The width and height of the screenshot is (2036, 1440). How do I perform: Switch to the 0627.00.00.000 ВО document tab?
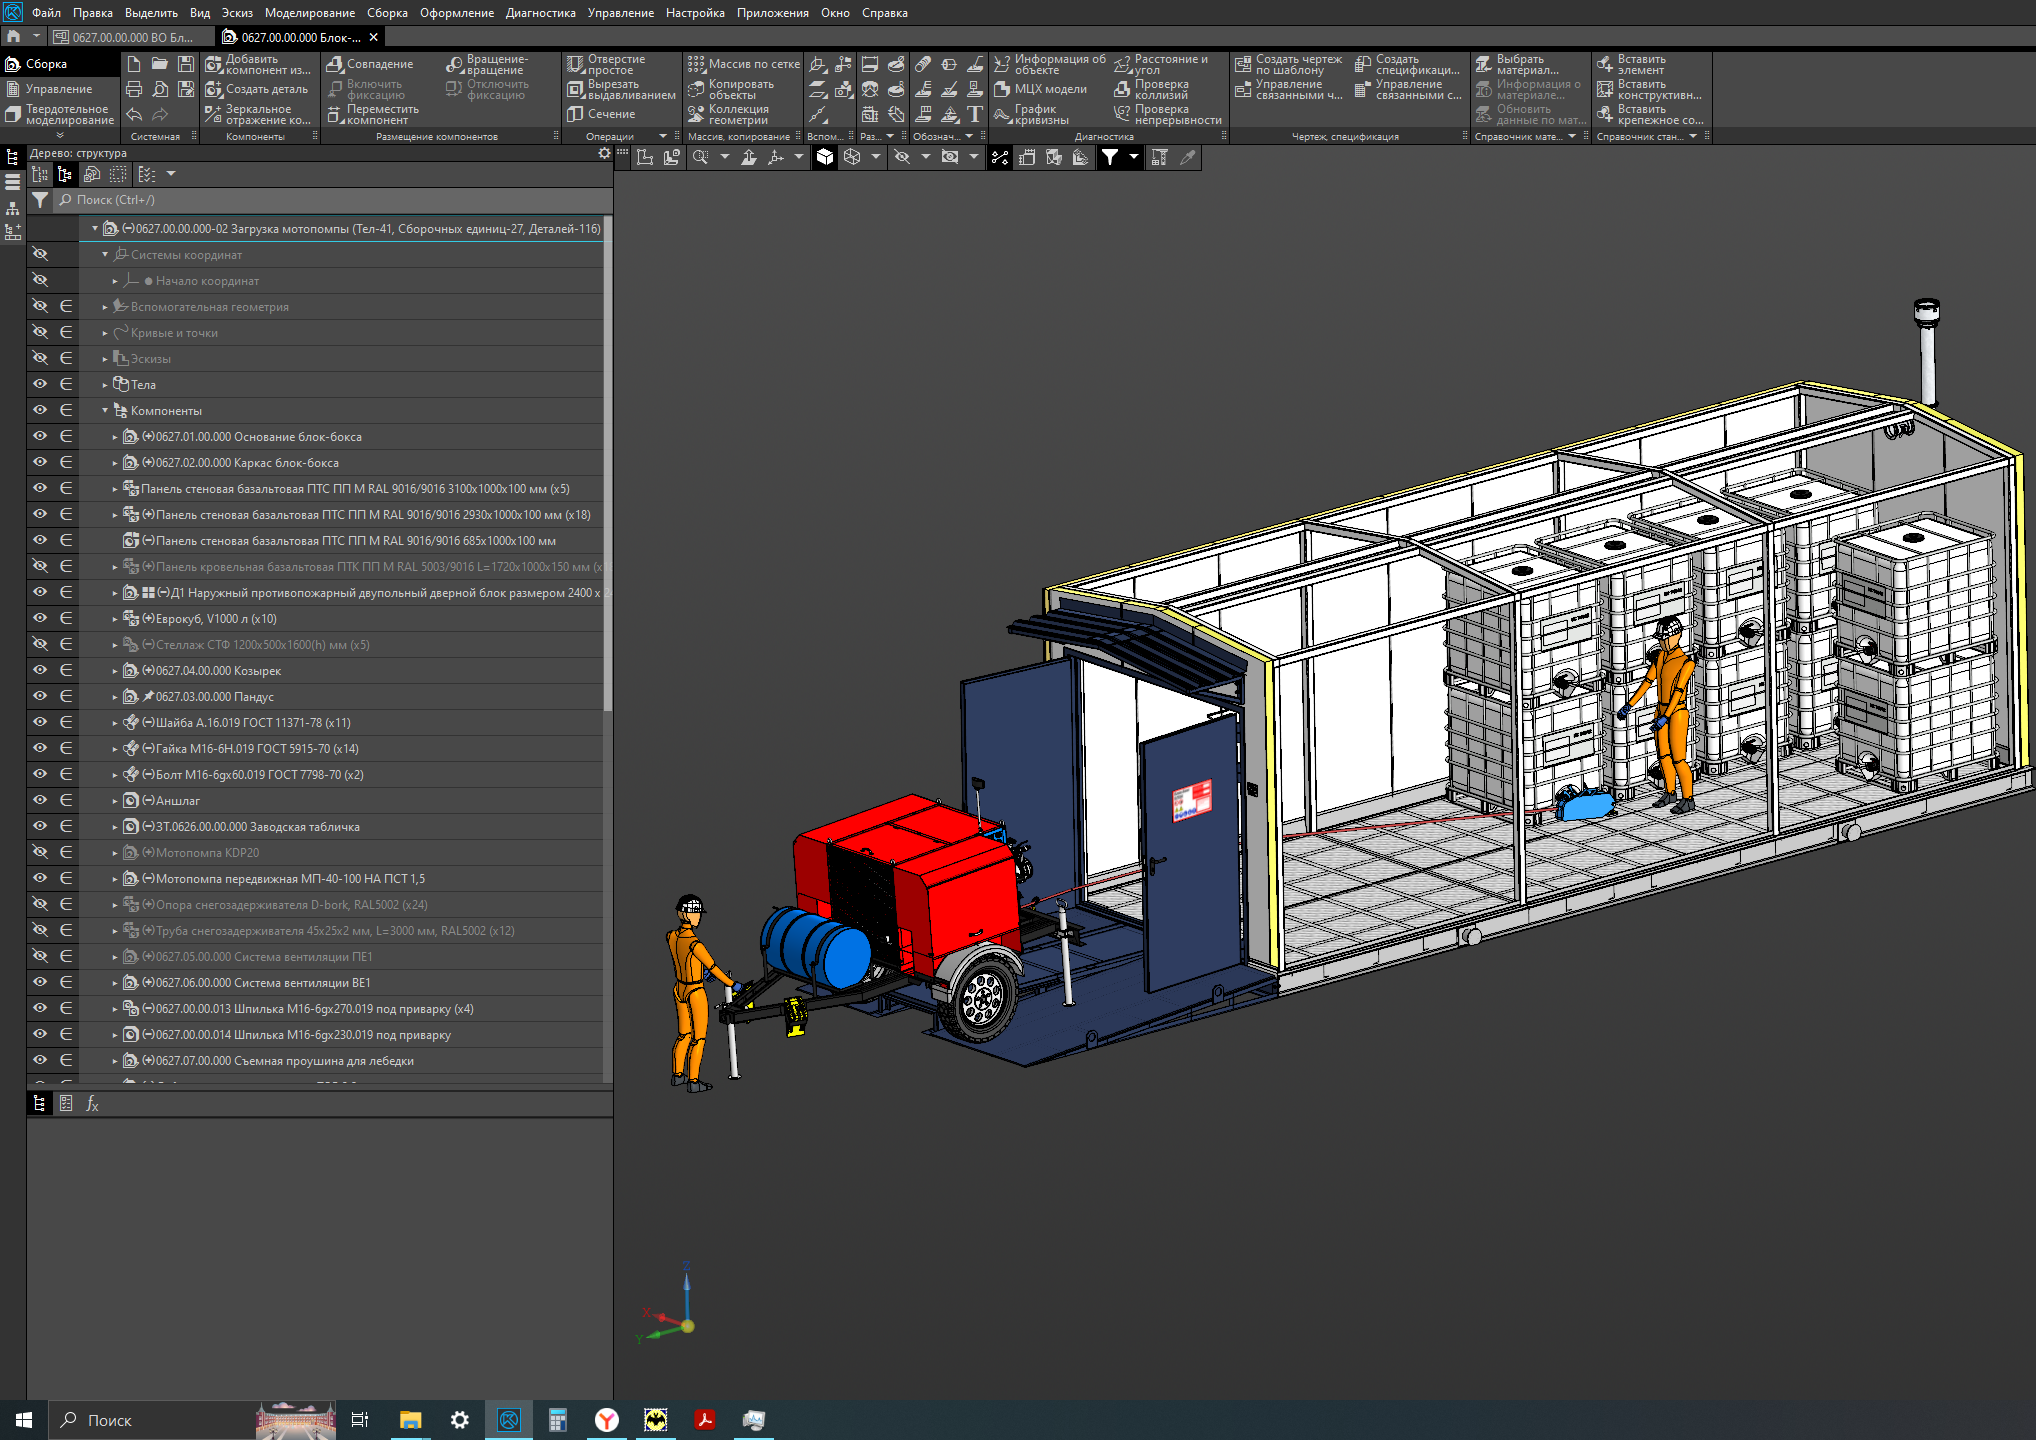(x=130, y=37)
